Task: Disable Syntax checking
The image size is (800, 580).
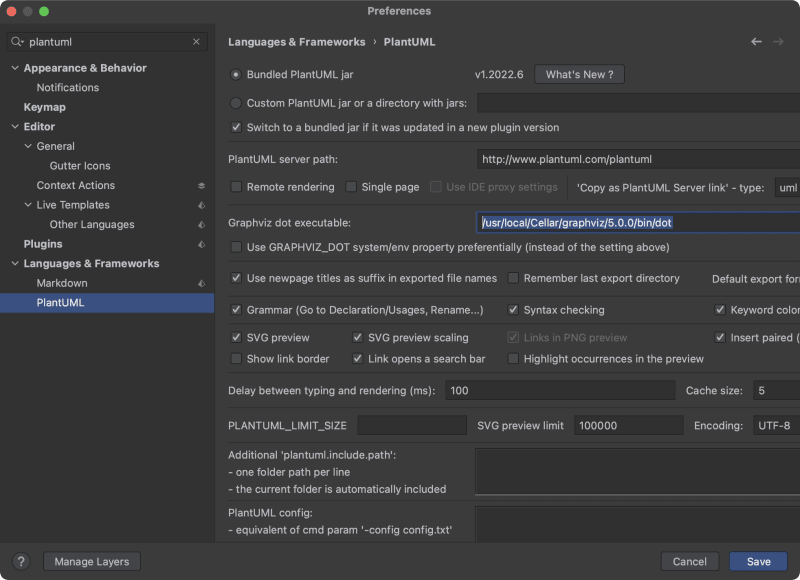Action: 513,310
